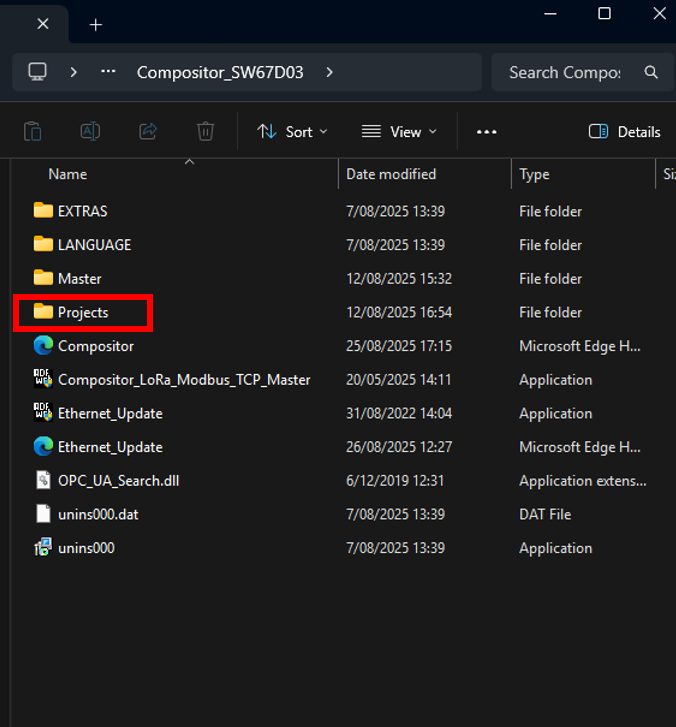This screenshot has height=727, width=676.
Task: Expand chevron after Compositor_SW67D03 breadcrumb
Action: click(329, 72)
